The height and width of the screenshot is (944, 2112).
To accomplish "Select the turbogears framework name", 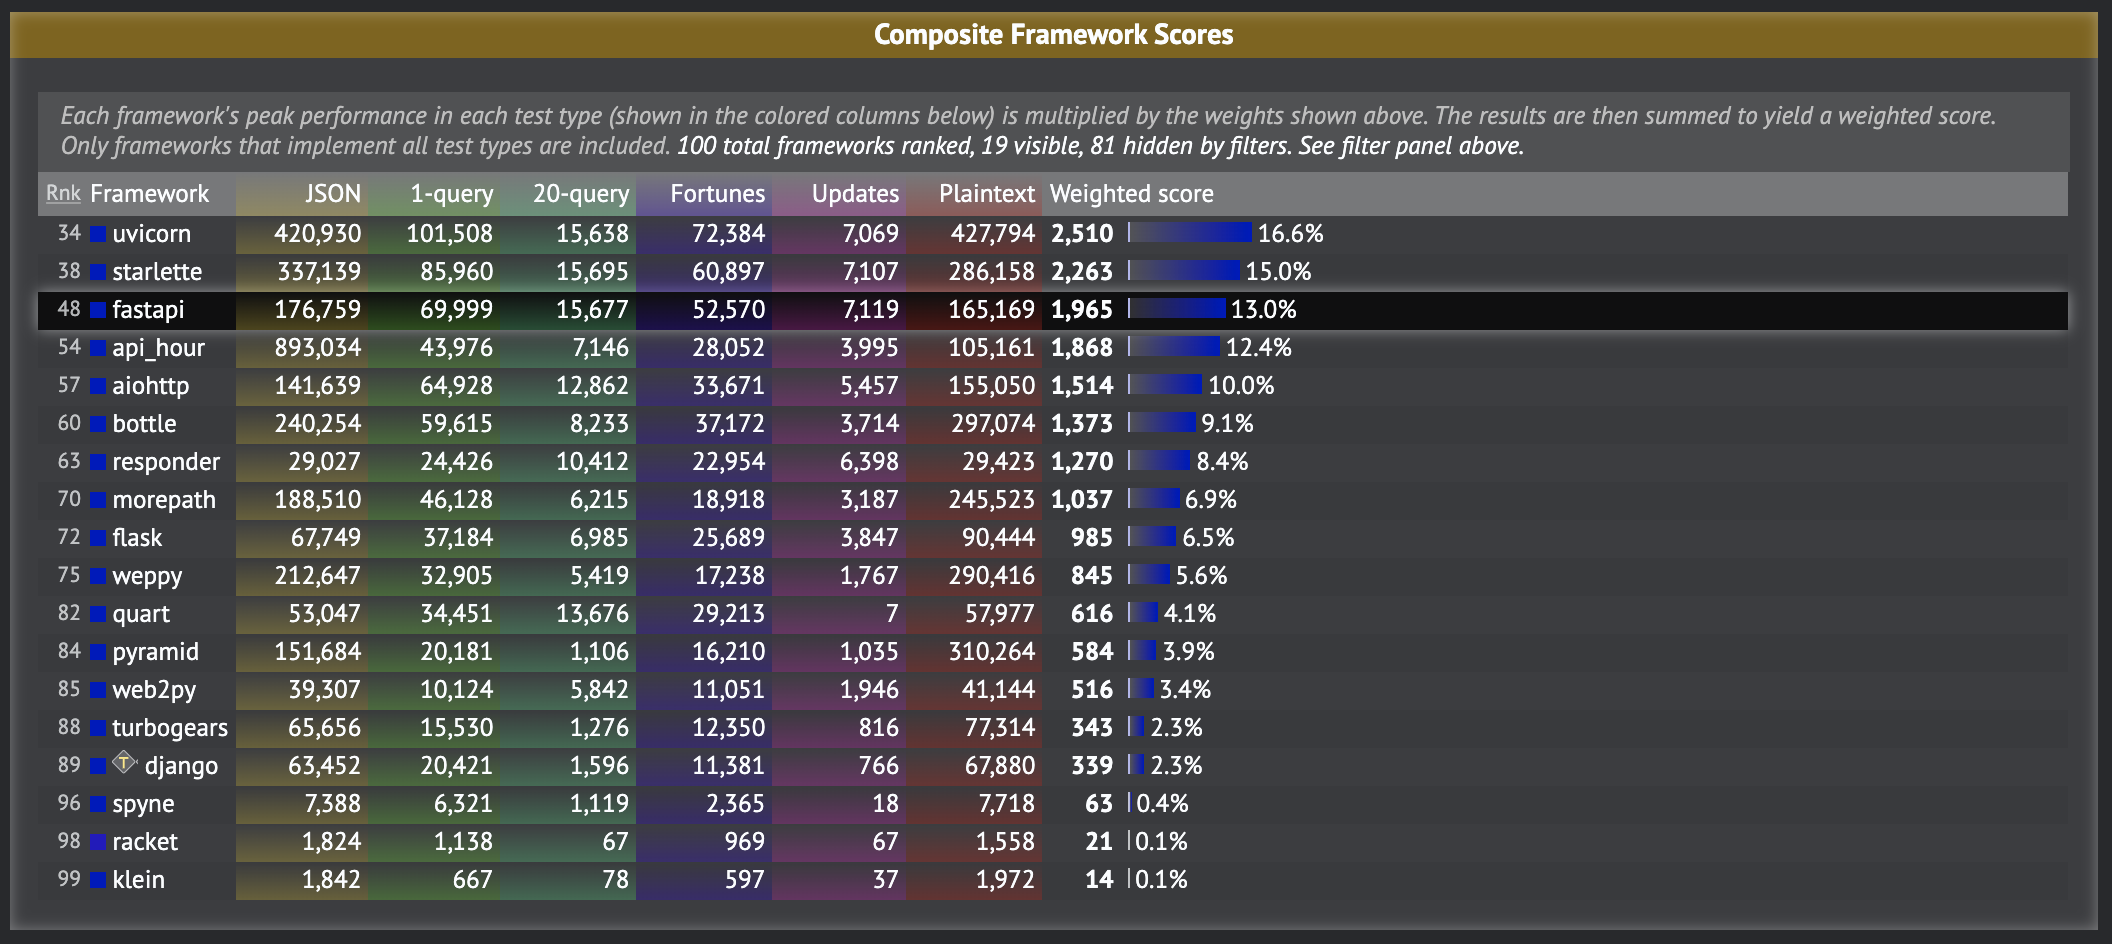I will (170, 728).
